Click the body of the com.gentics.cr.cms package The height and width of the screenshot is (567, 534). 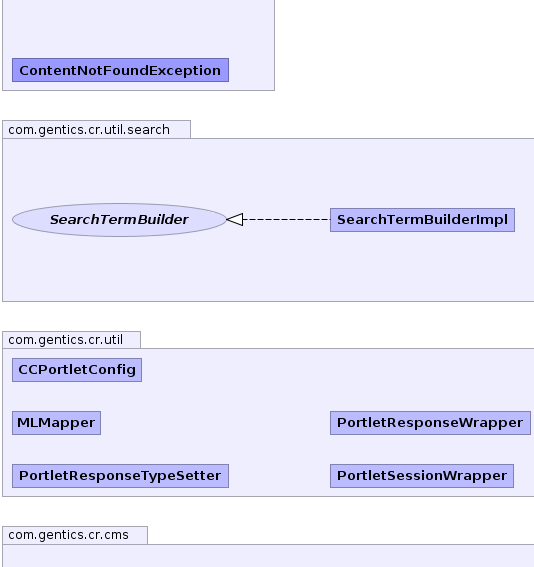[268, 557]
